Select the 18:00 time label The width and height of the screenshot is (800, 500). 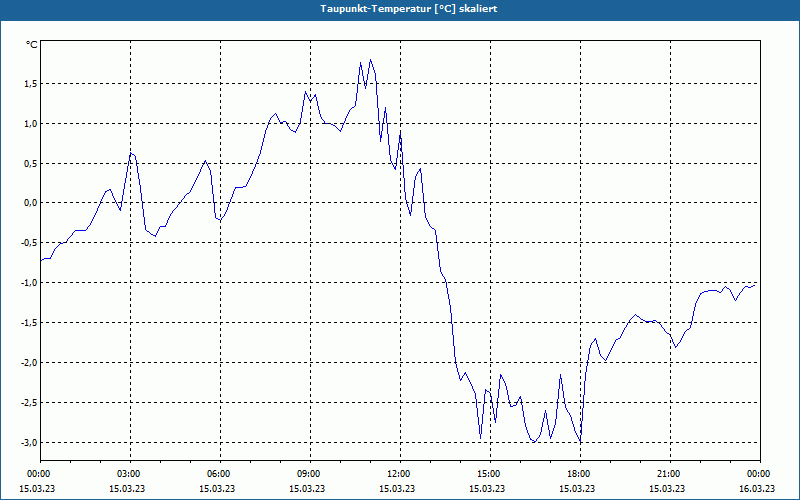(x=580, y=474)
